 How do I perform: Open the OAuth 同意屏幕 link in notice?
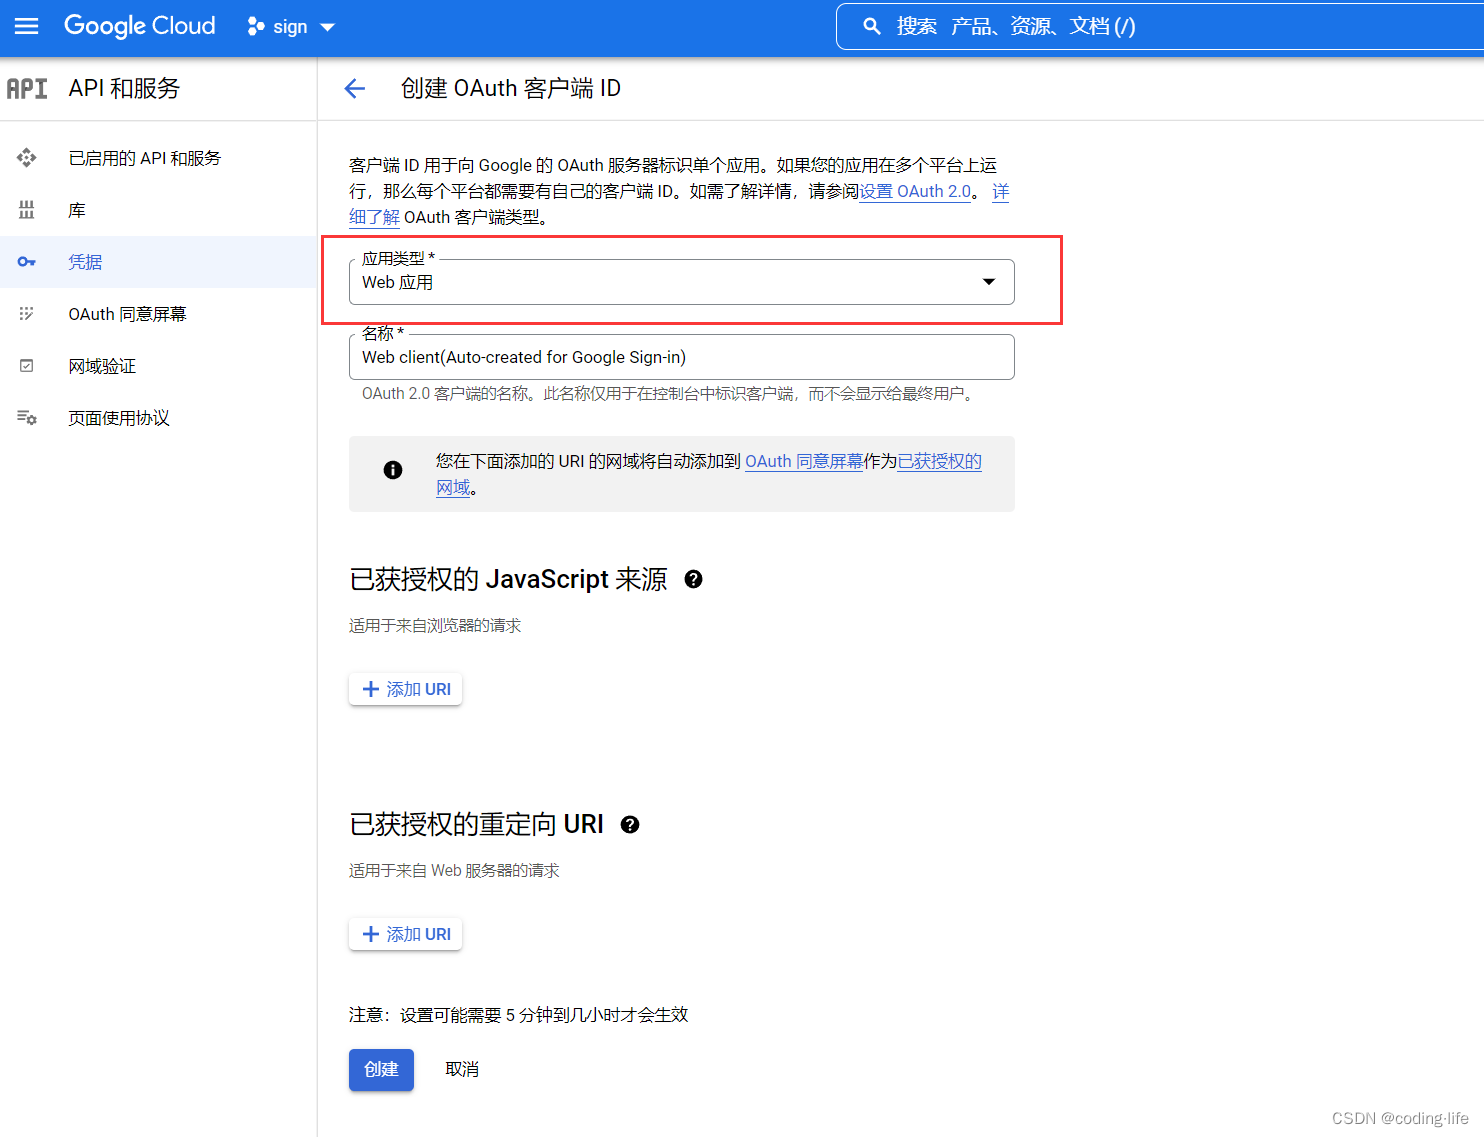(804, 461)
